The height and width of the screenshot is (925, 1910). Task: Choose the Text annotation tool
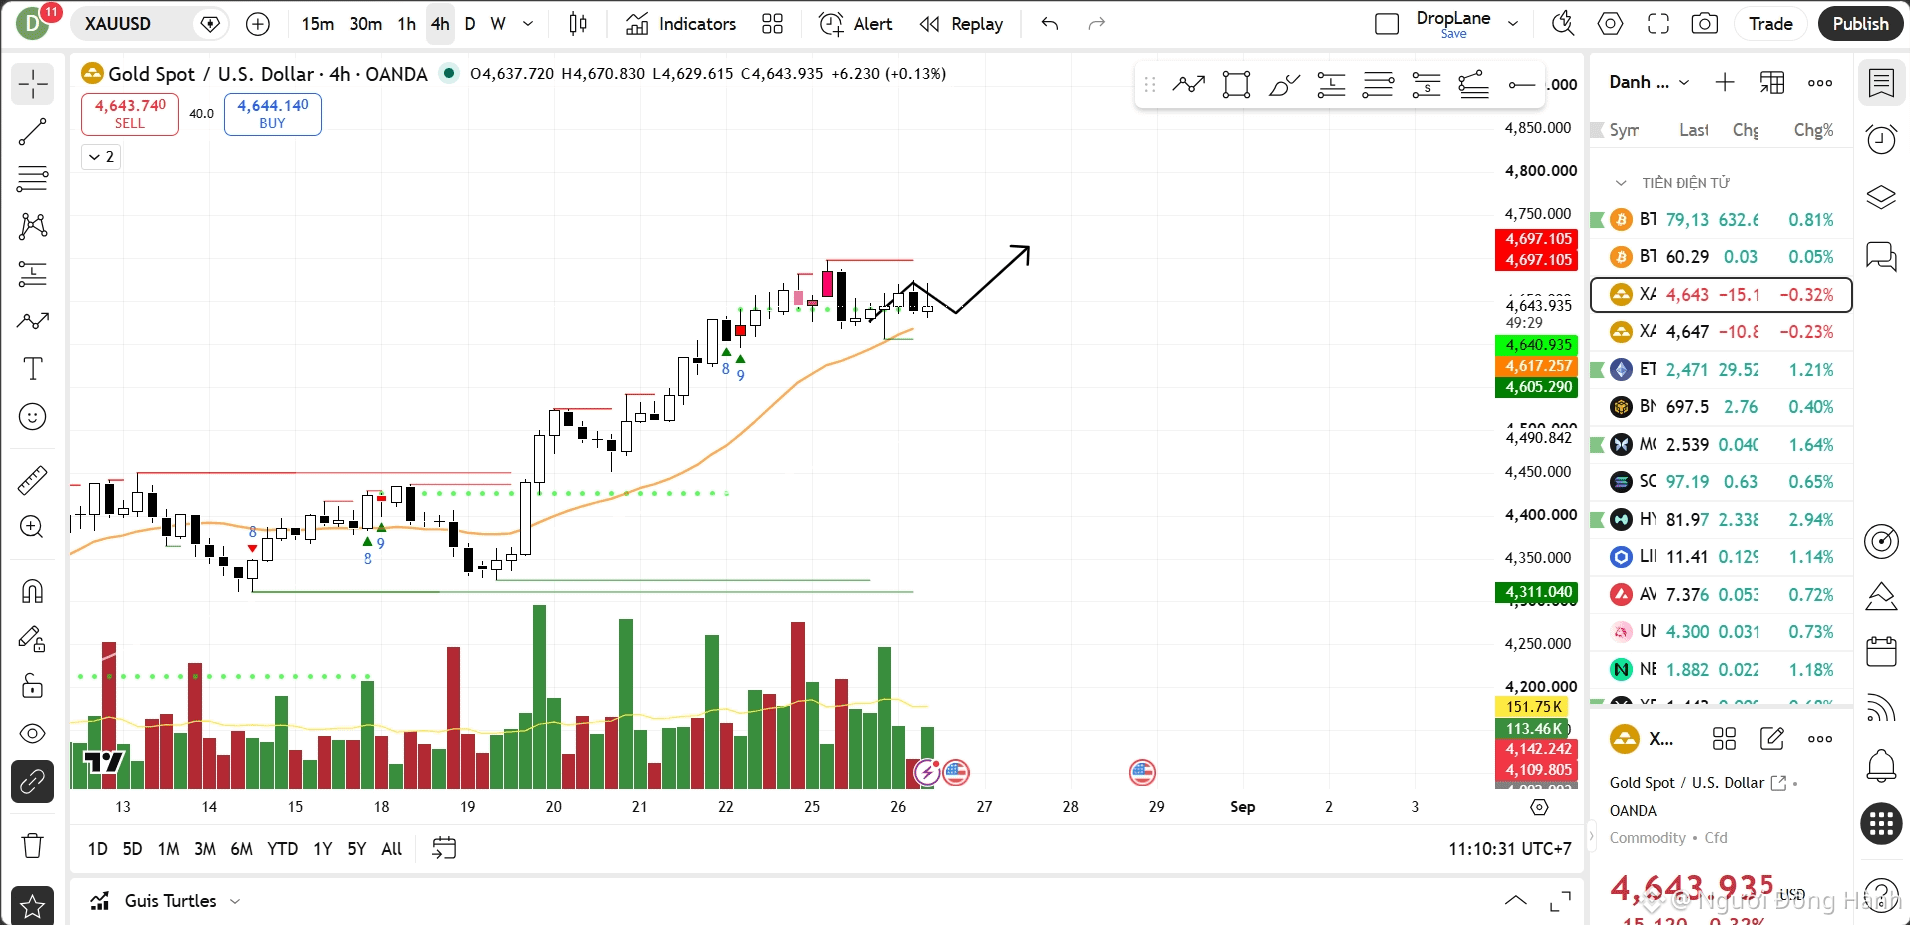pyautogui.click(x=33, y=369)
